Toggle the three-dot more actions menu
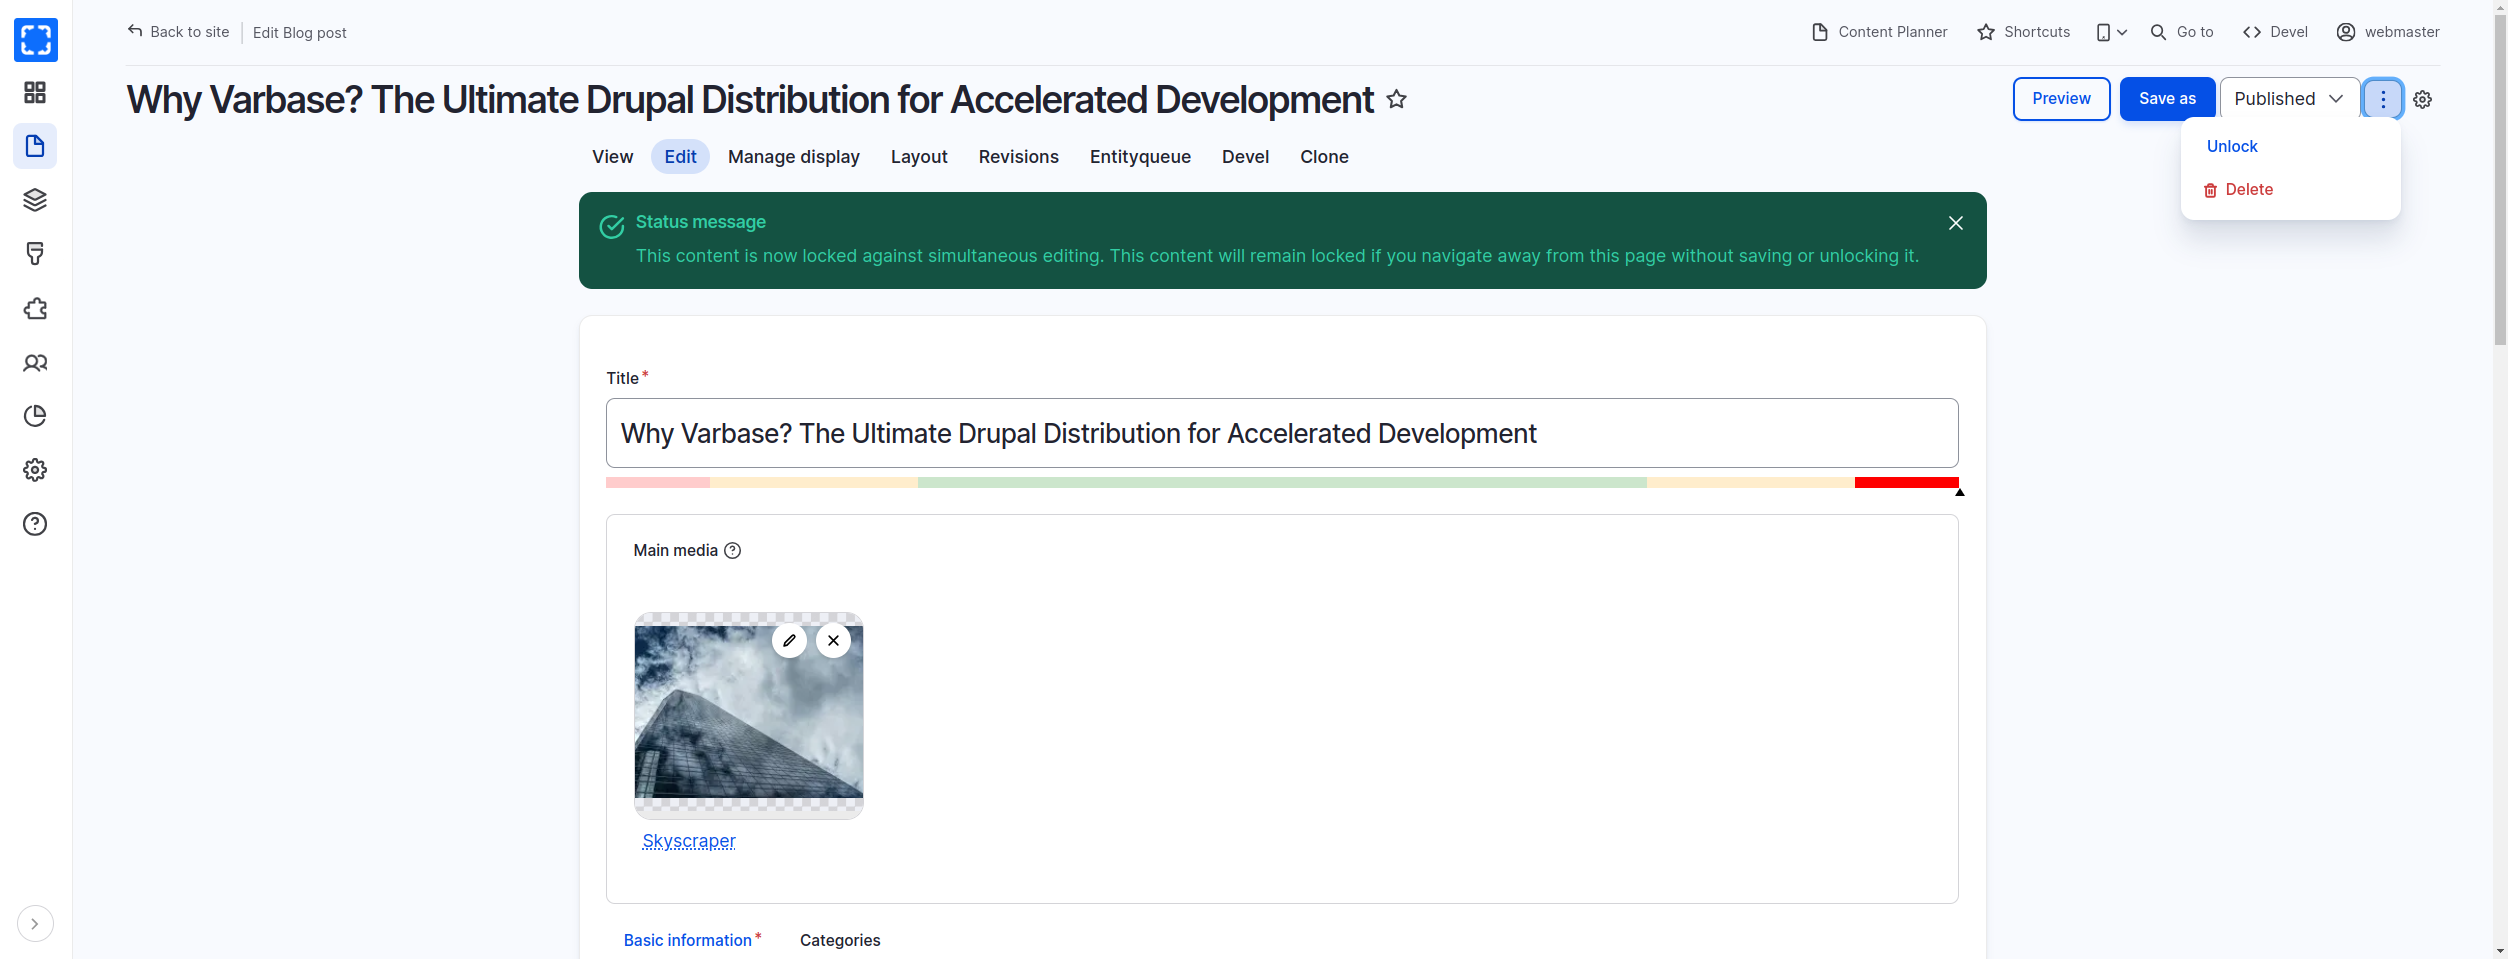The width and height of the screenshot is (2508, 959). point(2383,99)
